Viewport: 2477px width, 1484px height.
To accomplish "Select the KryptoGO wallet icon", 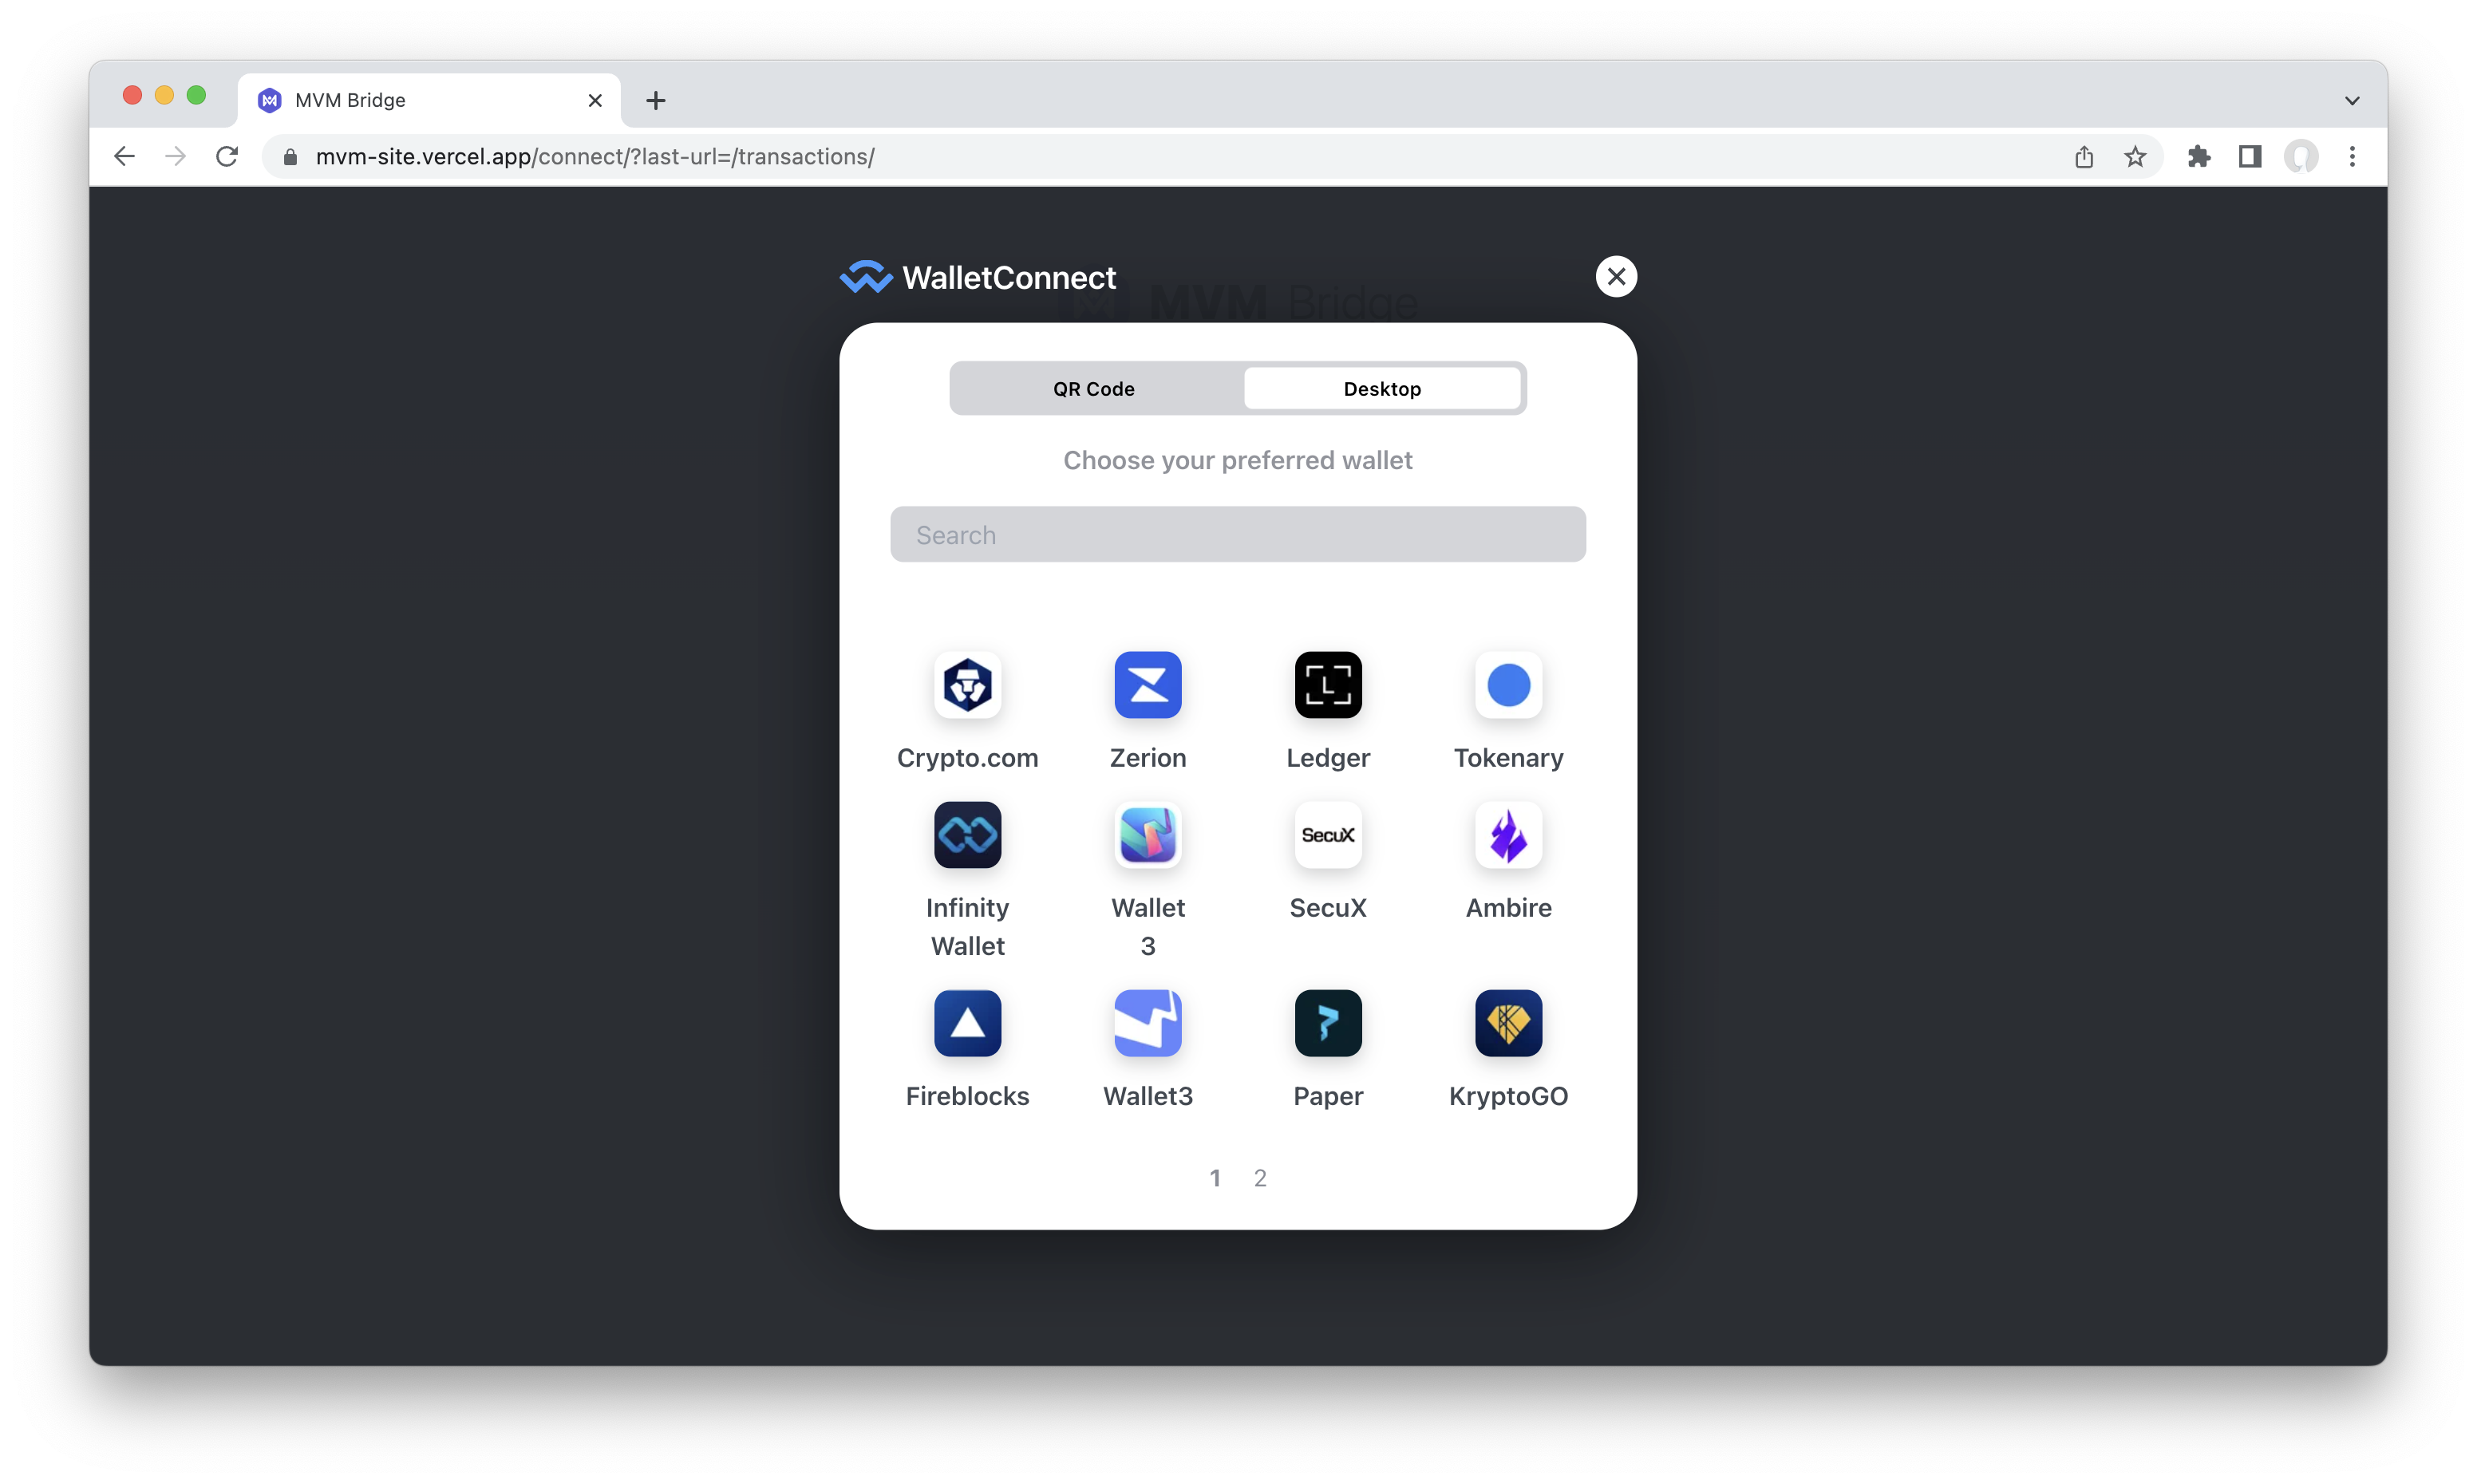I will click(x=1509, y=1023).
